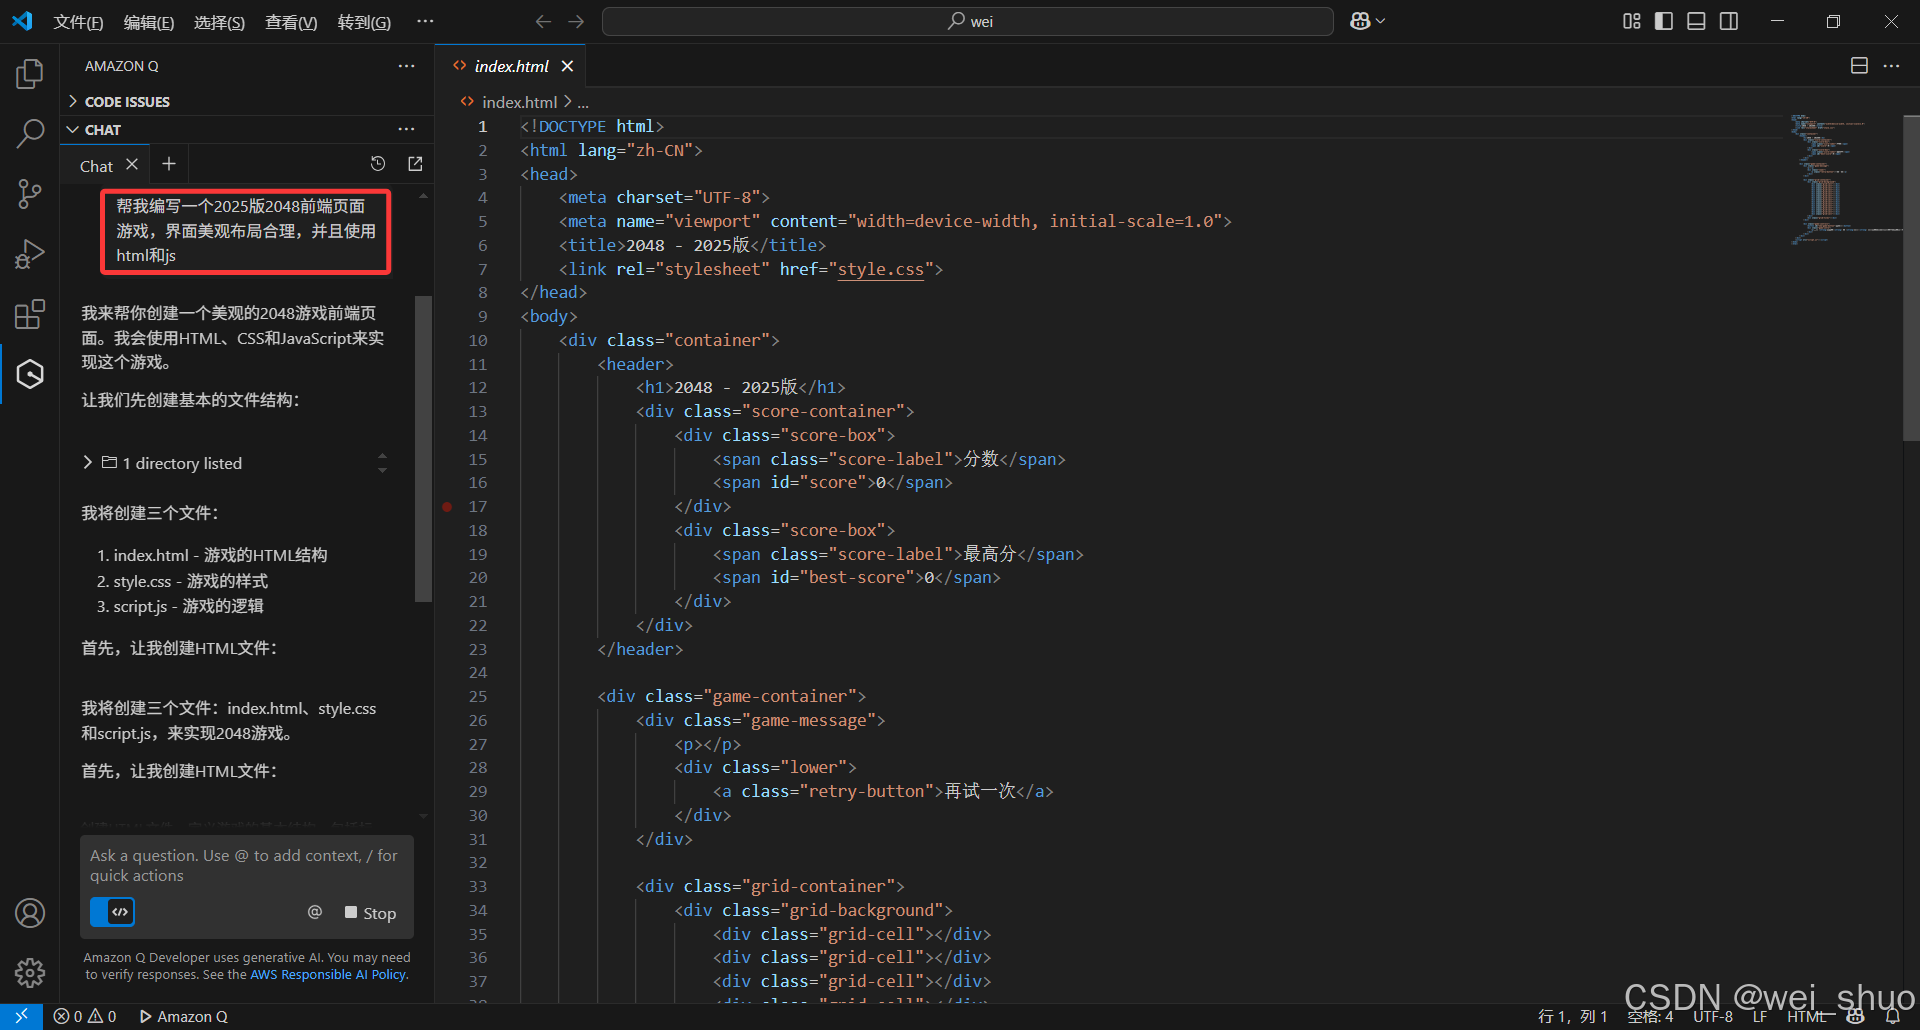Show errors and warnings in status bar
This screenshot has height=1030, width=1920.
point(85,1016)
